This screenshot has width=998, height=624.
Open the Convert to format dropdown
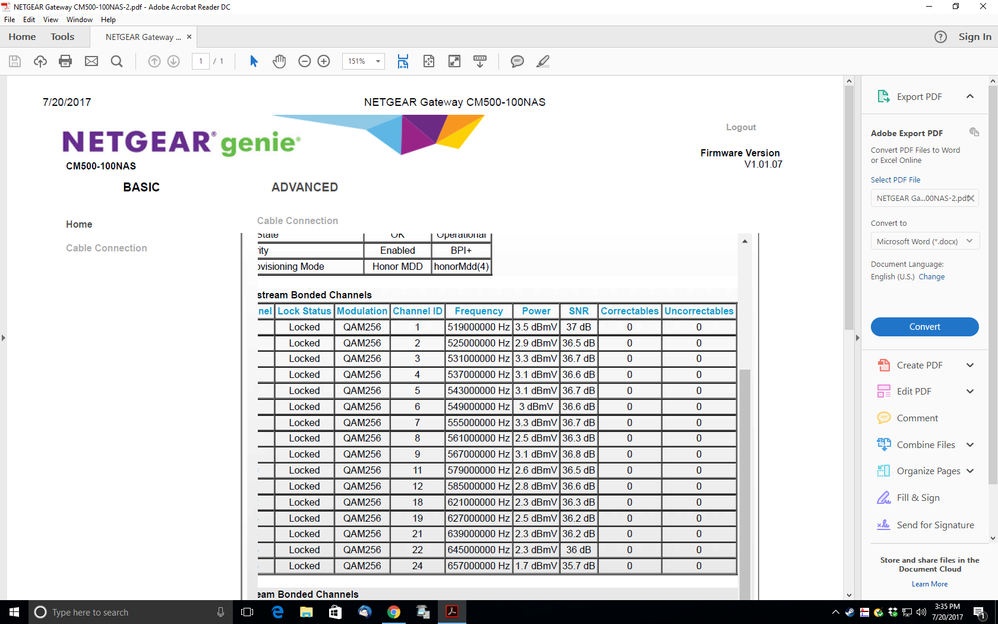coord(924,241)
